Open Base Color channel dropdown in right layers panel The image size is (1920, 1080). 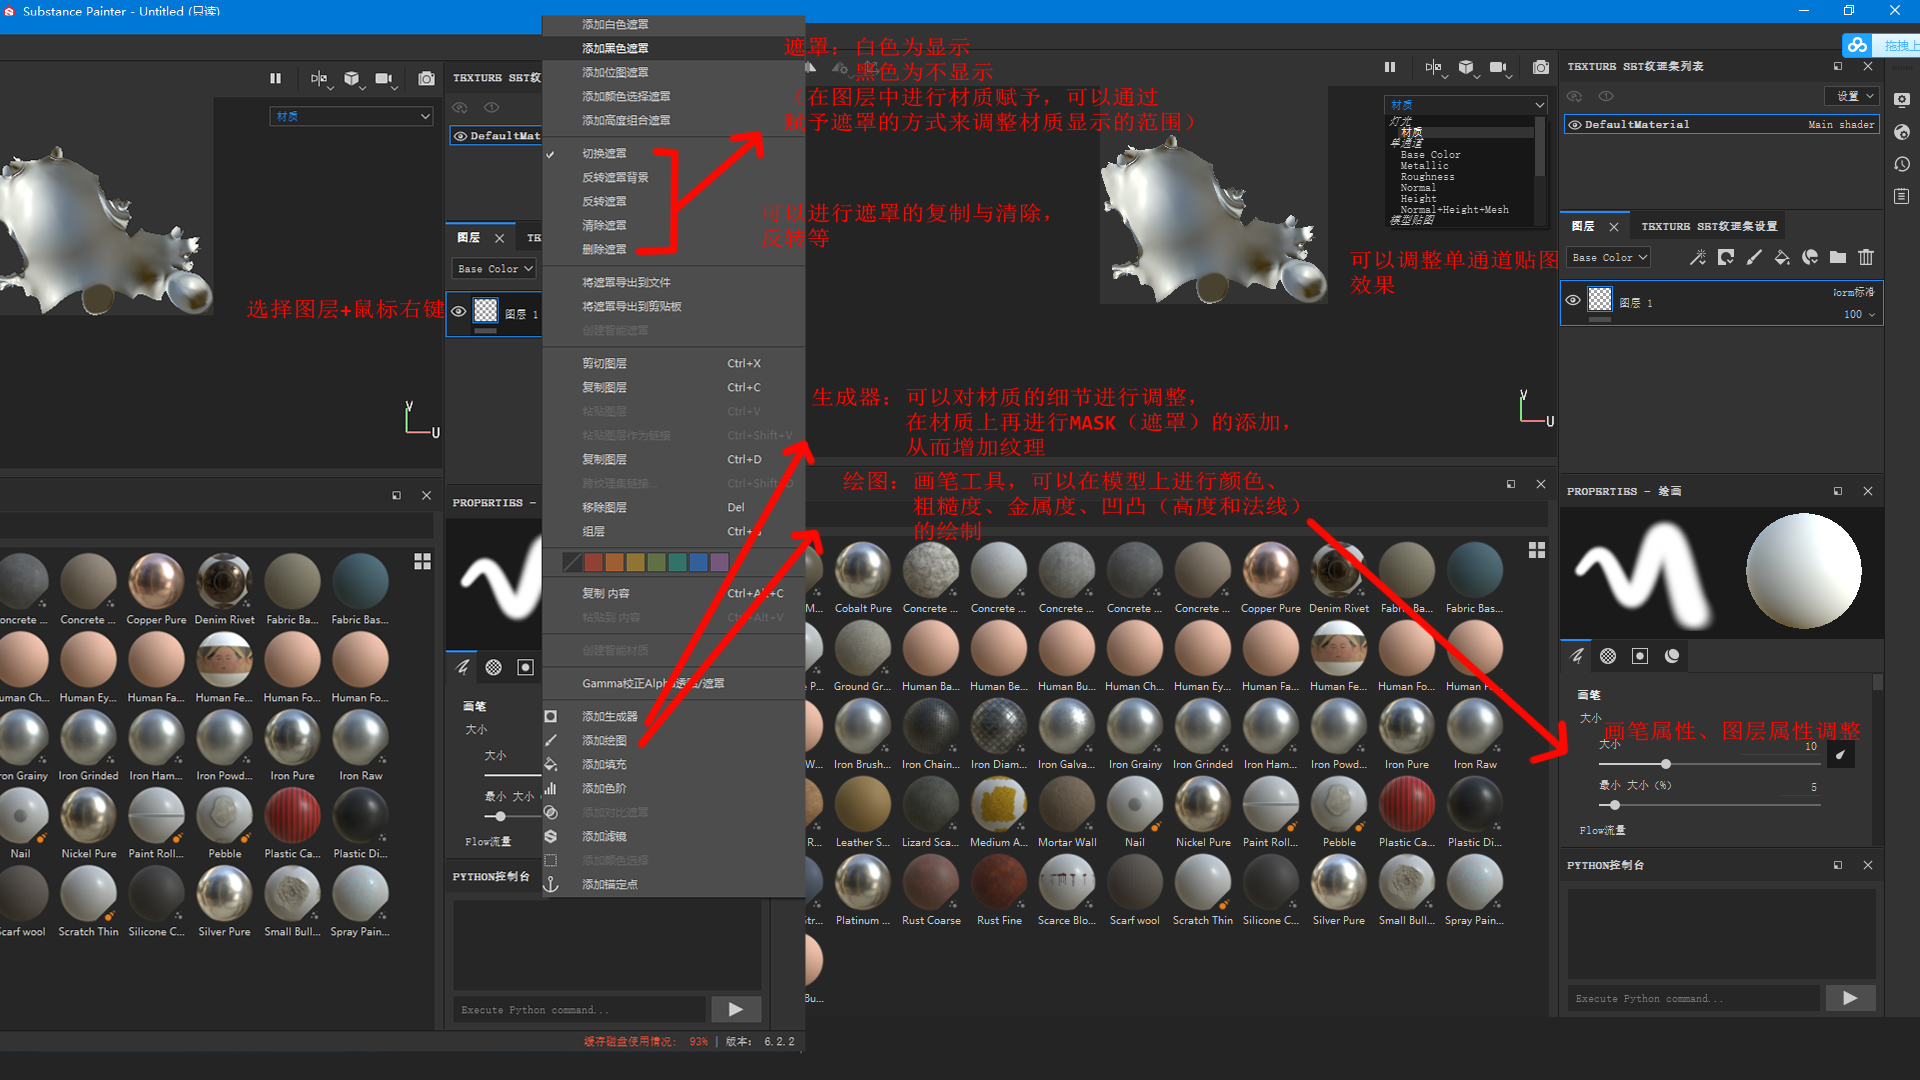1608,258
